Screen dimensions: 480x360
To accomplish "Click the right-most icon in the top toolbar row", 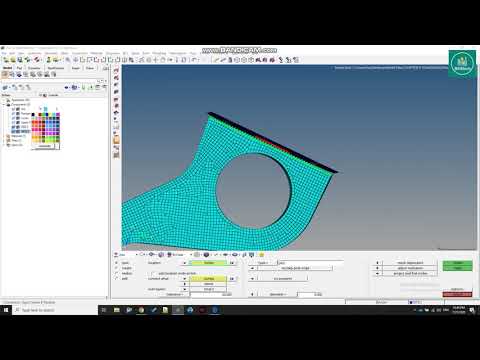I will pos(296,60).
